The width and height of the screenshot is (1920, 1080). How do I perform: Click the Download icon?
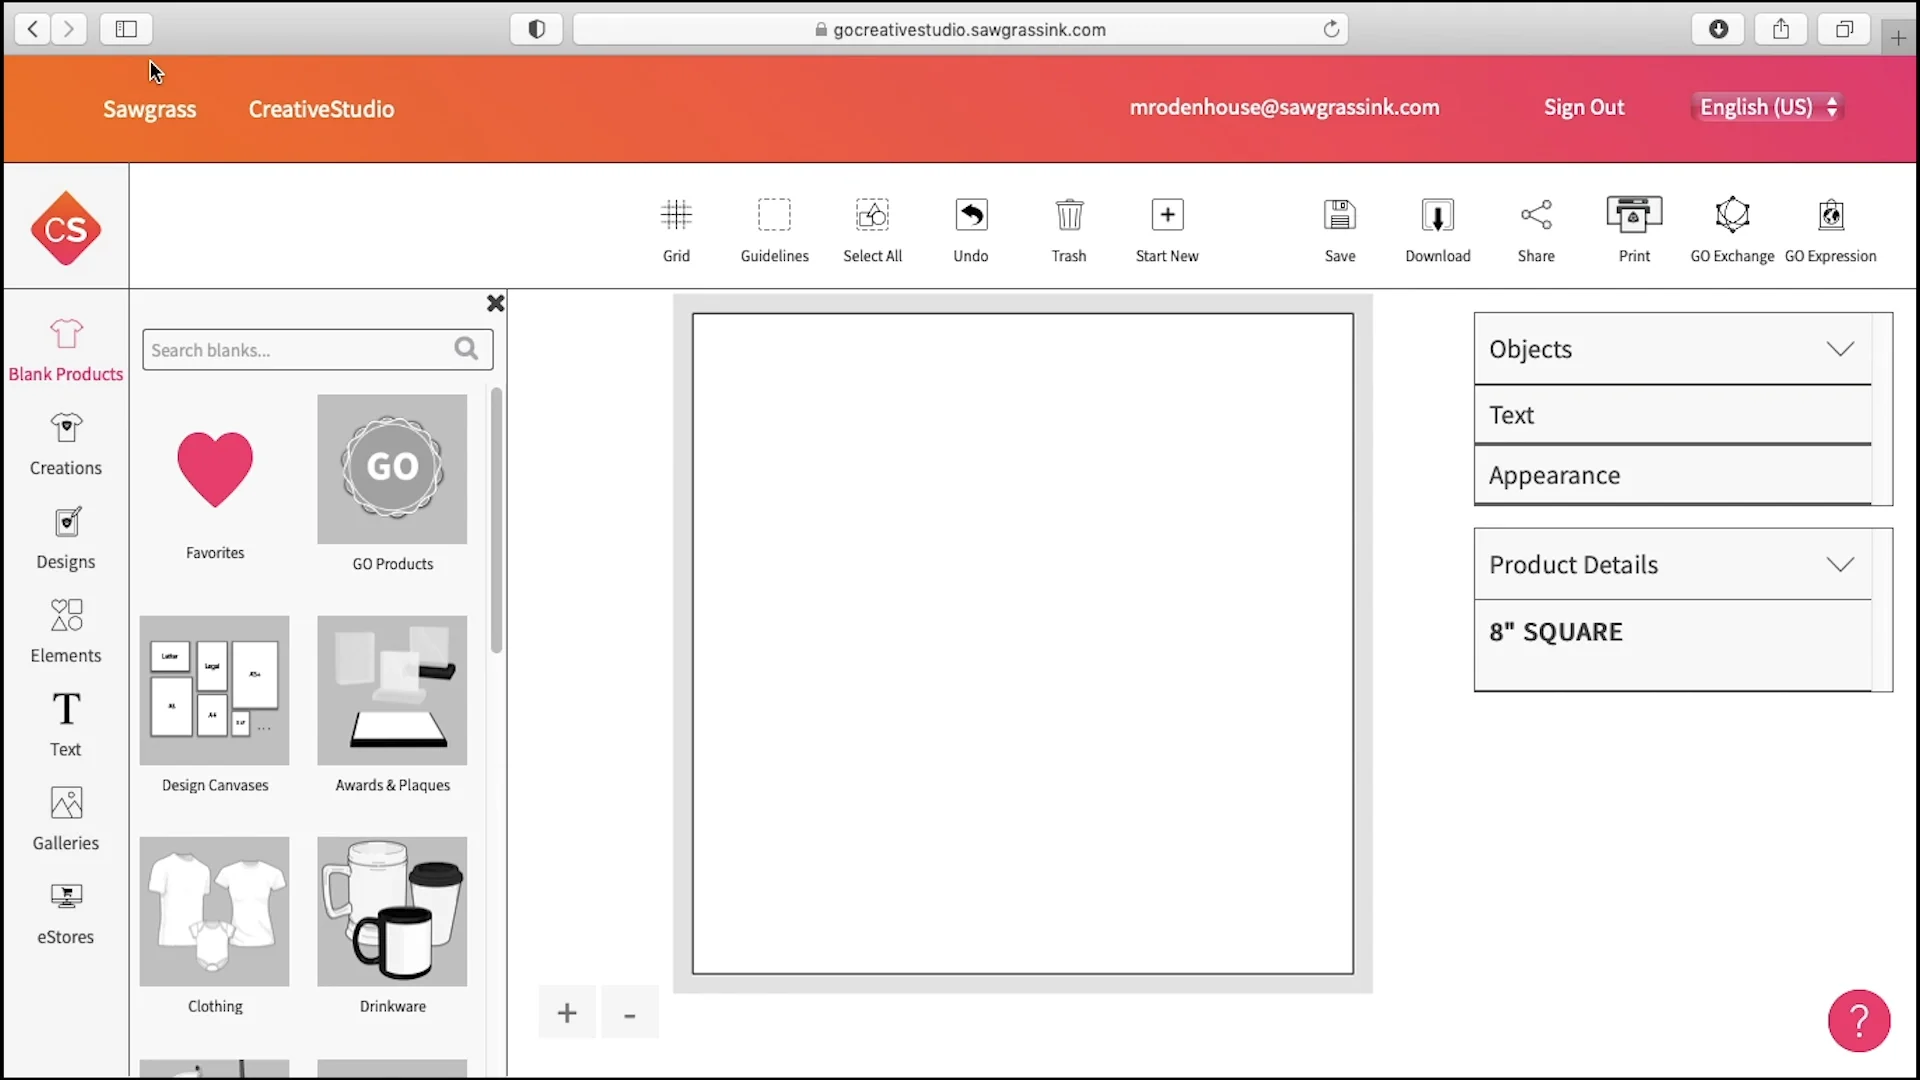[x=1437, y=216]
